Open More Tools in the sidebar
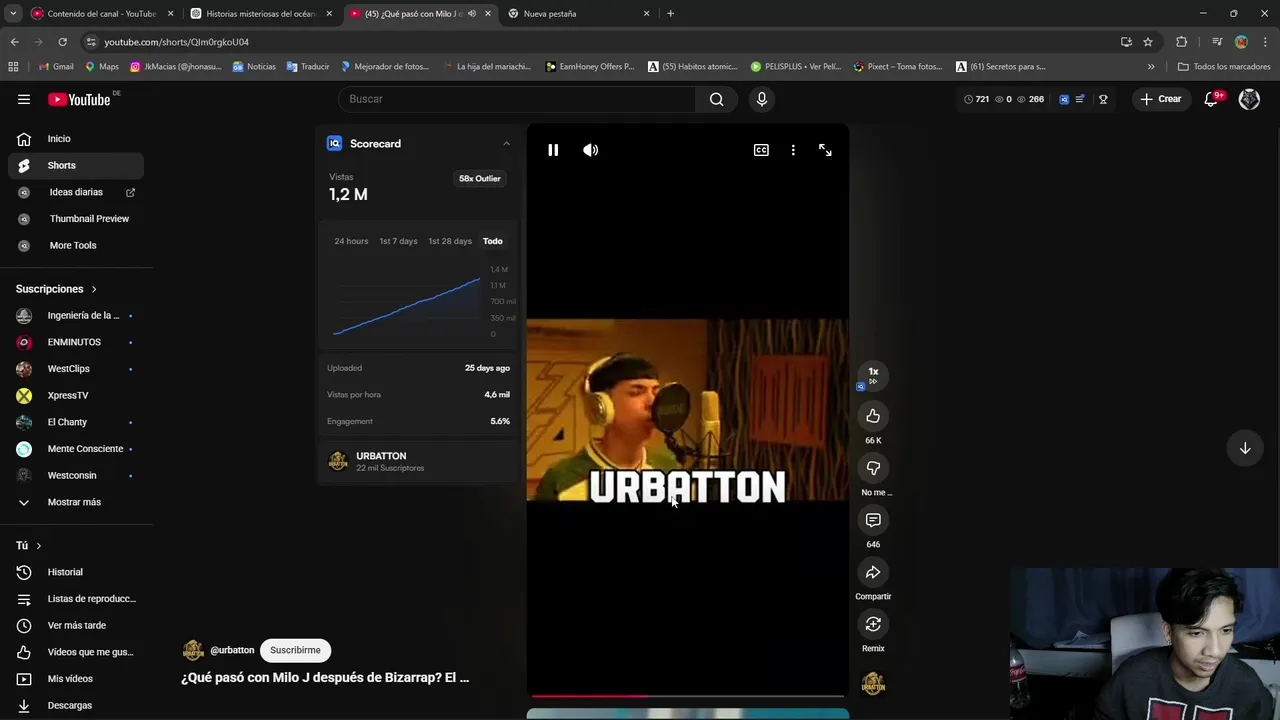 point(76,245)
